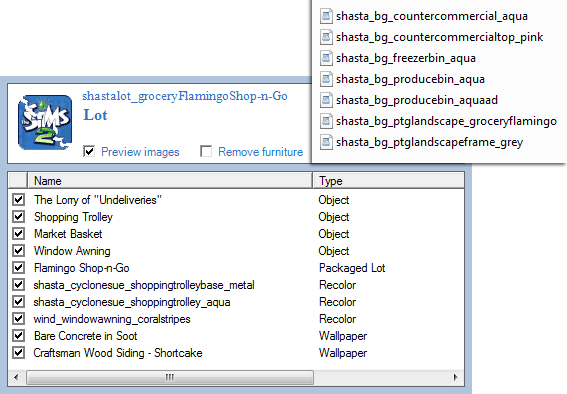Click the horizontal scrollbar right arrow

[456, 377]
